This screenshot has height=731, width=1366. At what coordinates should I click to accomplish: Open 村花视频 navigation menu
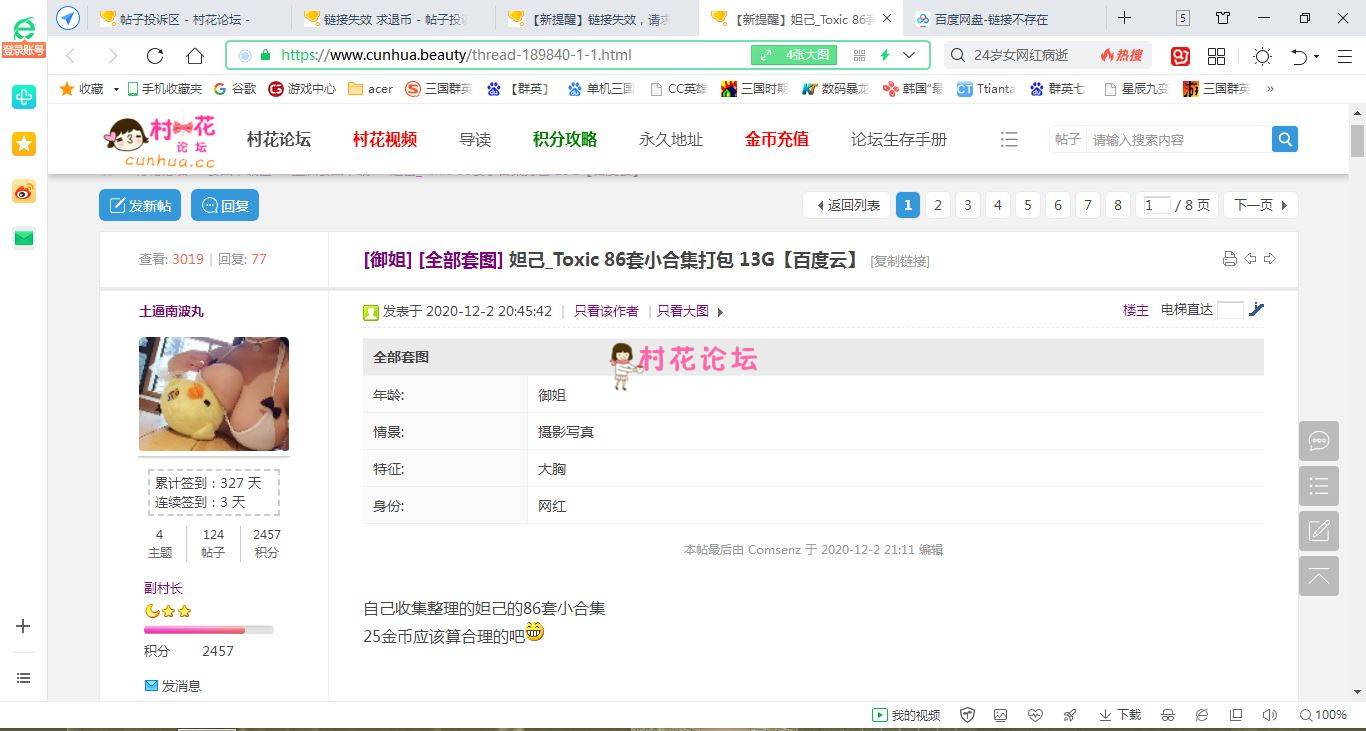pyautogui.click(x=384, y=140)
